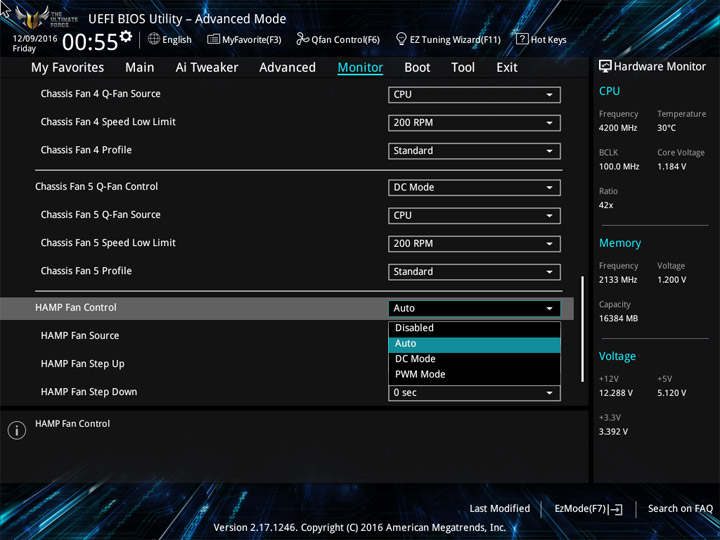
Task: Click the Hardware Monitor screen icon
Action: pos(605,66)
